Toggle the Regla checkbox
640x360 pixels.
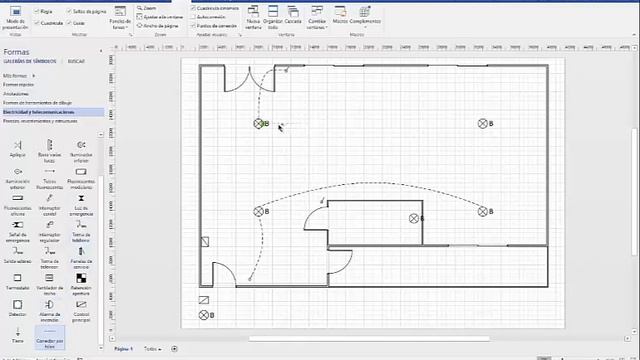click(x=37, y=11)
